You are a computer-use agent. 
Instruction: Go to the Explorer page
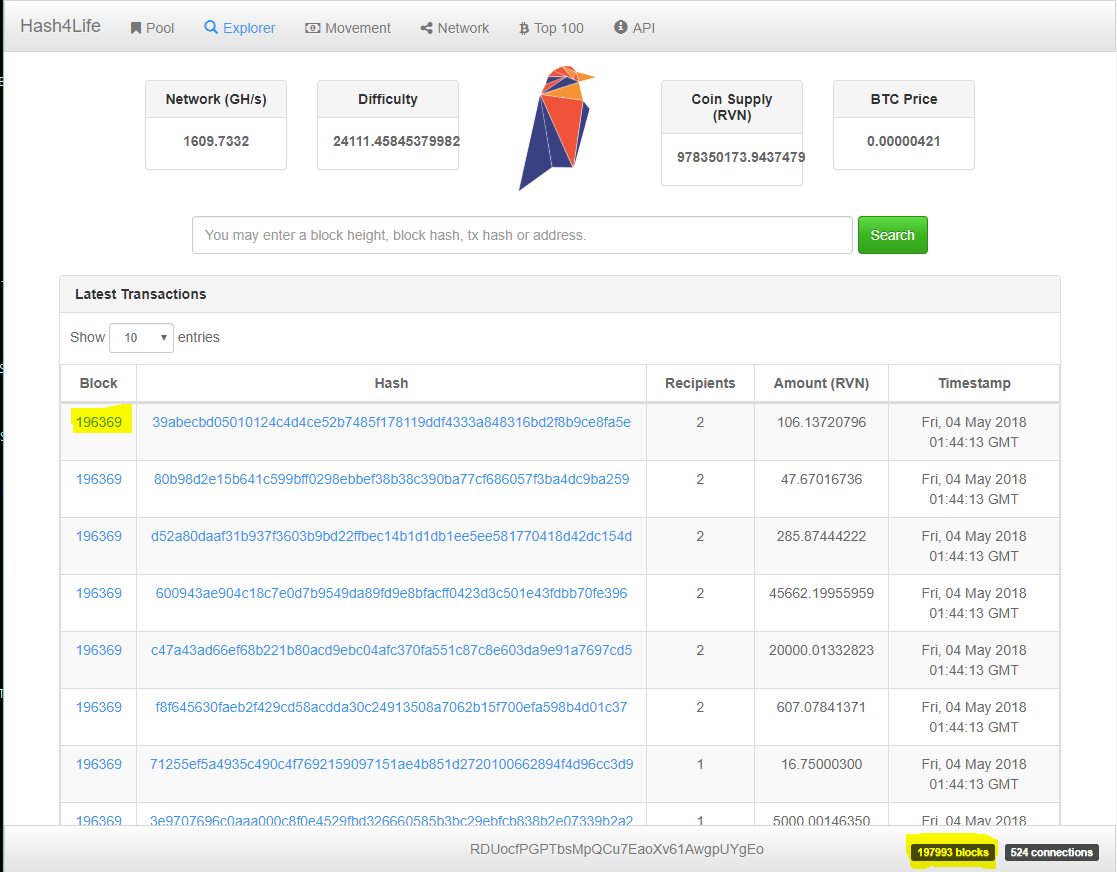click(x=239, y=28)
